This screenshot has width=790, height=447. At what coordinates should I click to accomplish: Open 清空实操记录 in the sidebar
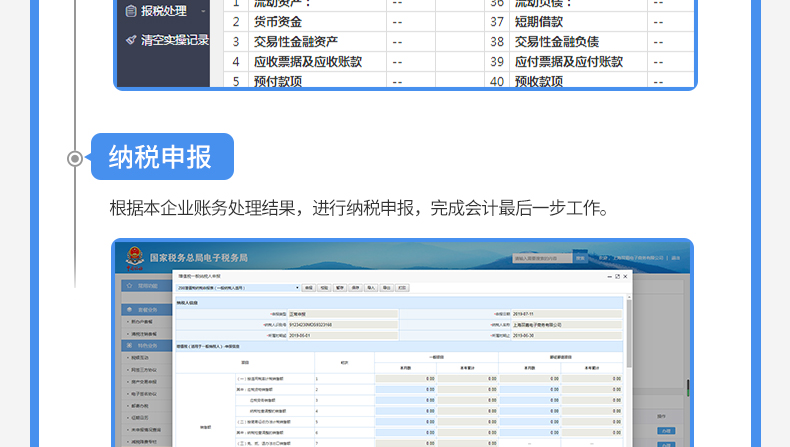tap(175, 40)
